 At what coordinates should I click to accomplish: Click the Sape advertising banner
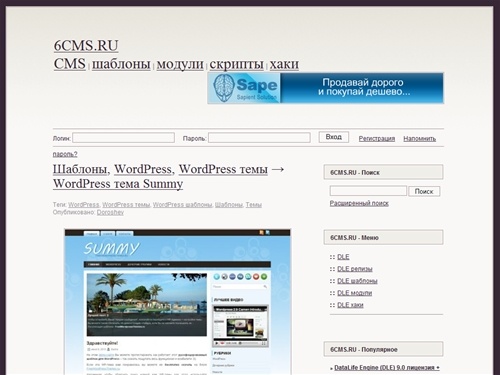click(325, 88)
